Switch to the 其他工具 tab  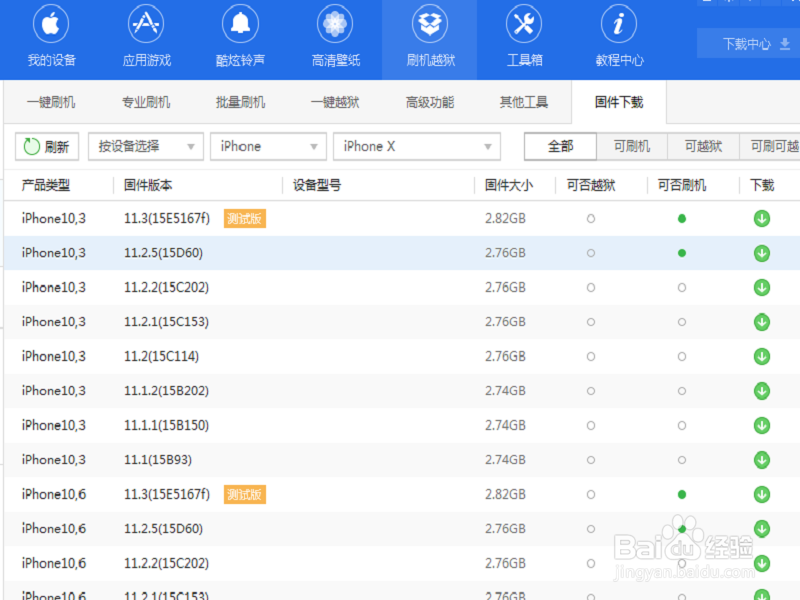click(x=524, y=103)
